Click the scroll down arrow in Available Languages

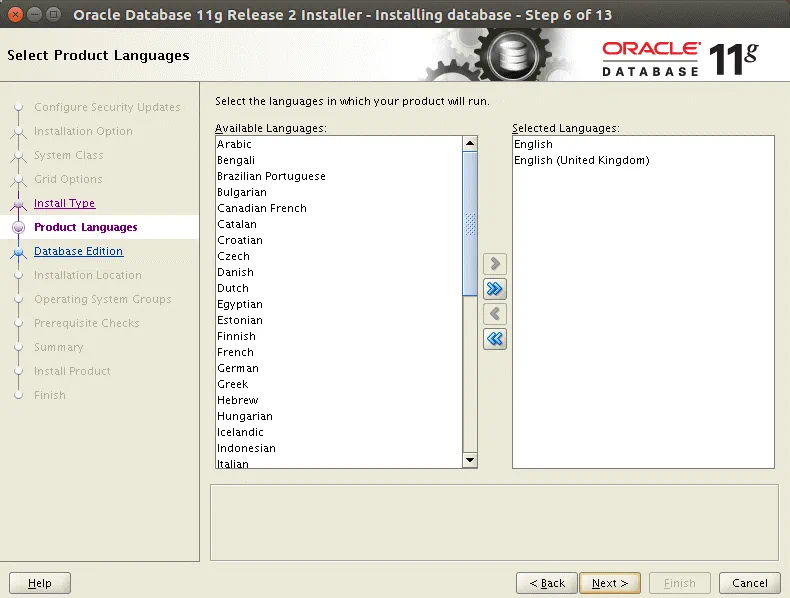[x=470, y=460]
